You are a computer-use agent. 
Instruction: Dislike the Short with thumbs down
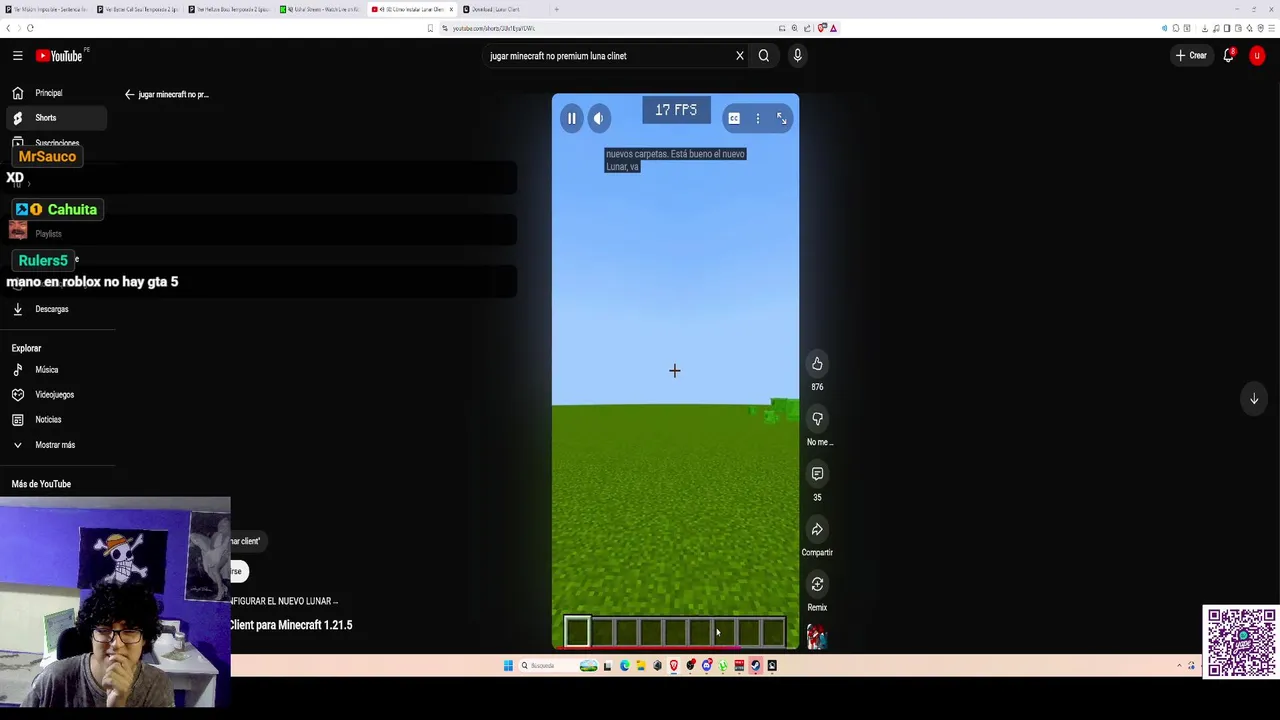point(817,419)
